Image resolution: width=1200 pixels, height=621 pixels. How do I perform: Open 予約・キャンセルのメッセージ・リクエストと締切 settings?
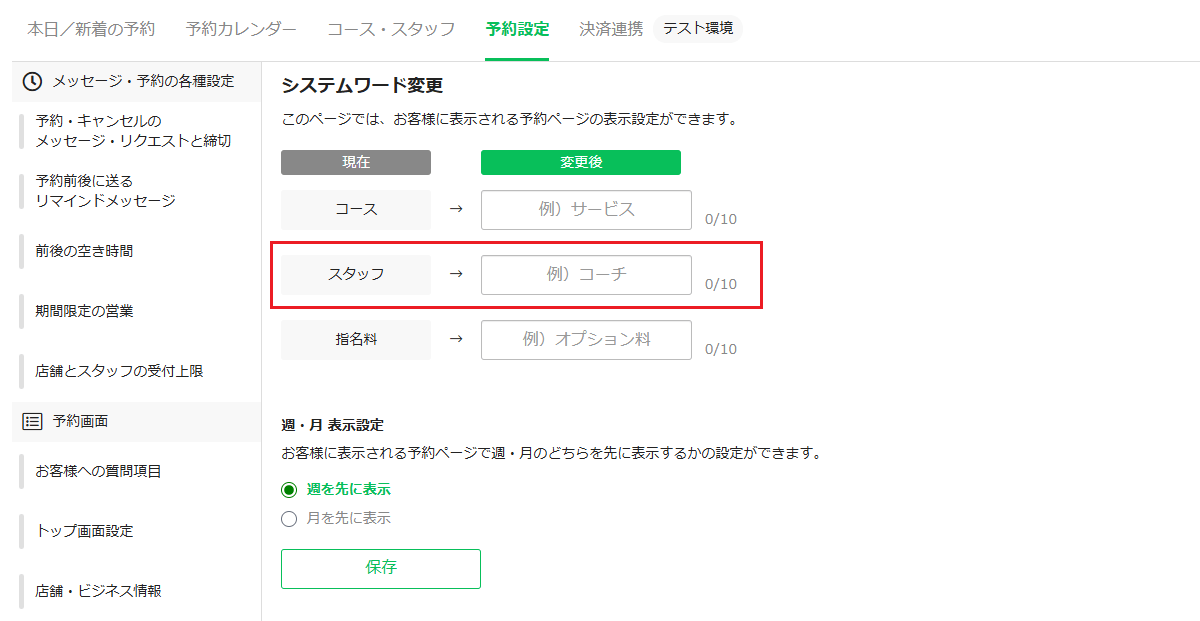(x=133, y=131)
